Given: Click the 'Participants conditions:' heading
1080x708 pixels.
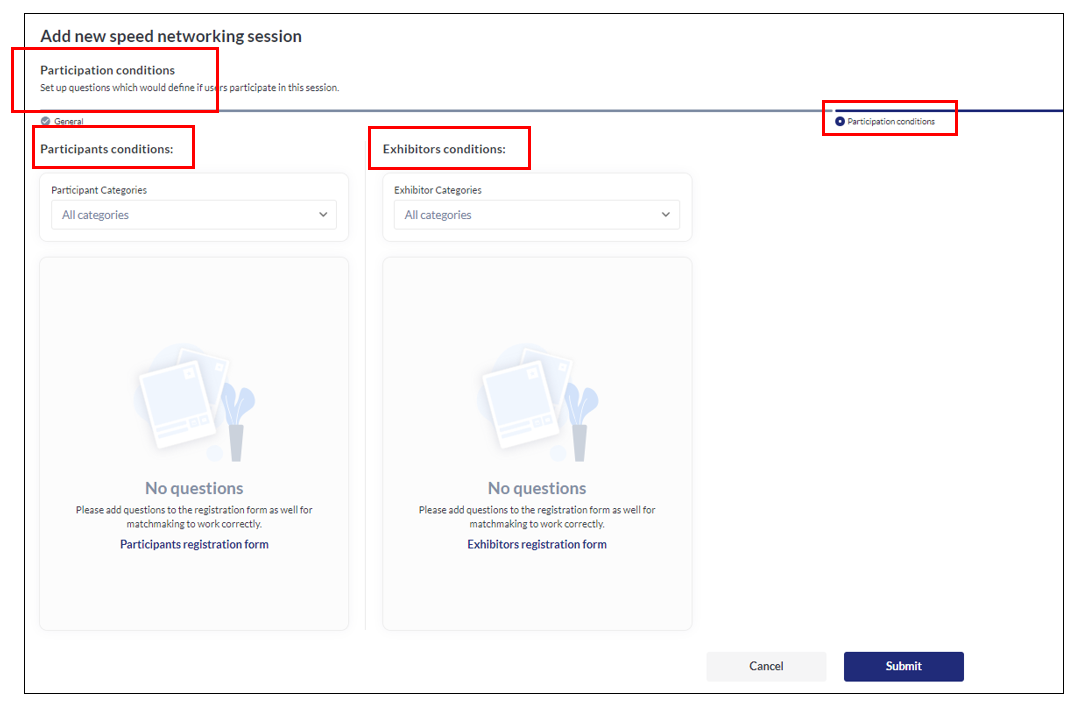Looking at the screenshot, I should click(107, 149).
